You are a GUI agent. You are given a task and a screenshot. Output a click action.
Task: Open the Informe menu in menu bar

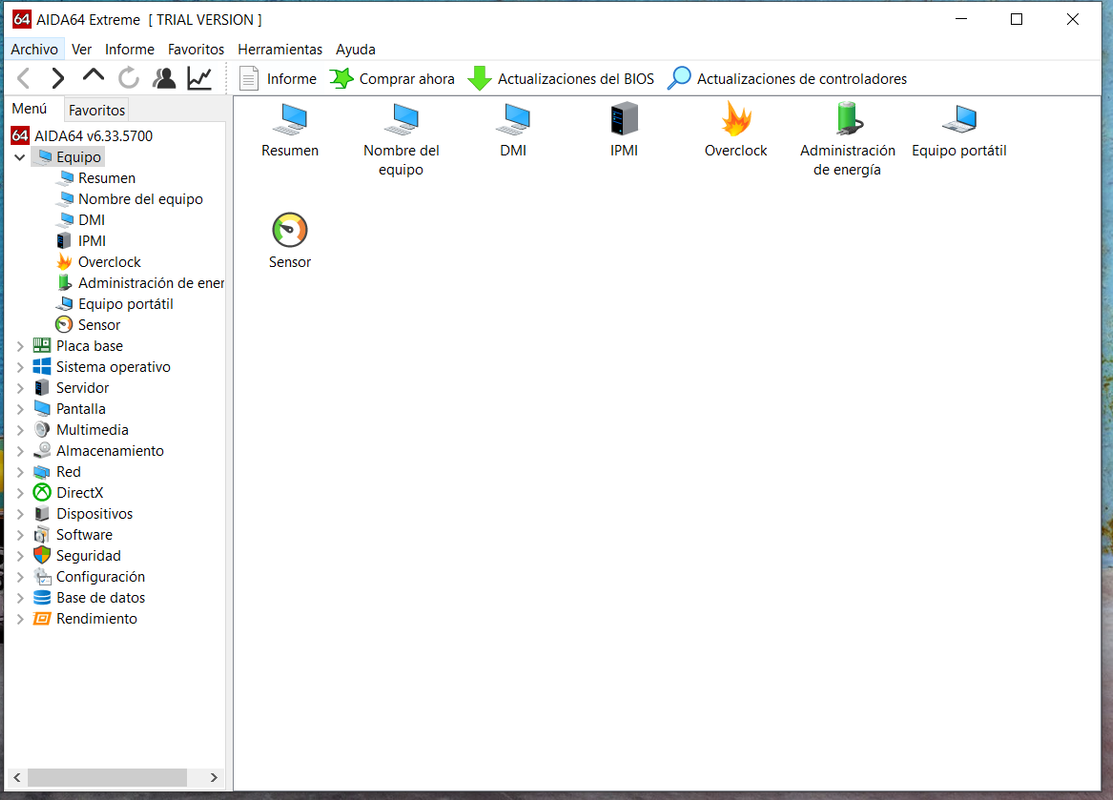coord(130,49)
